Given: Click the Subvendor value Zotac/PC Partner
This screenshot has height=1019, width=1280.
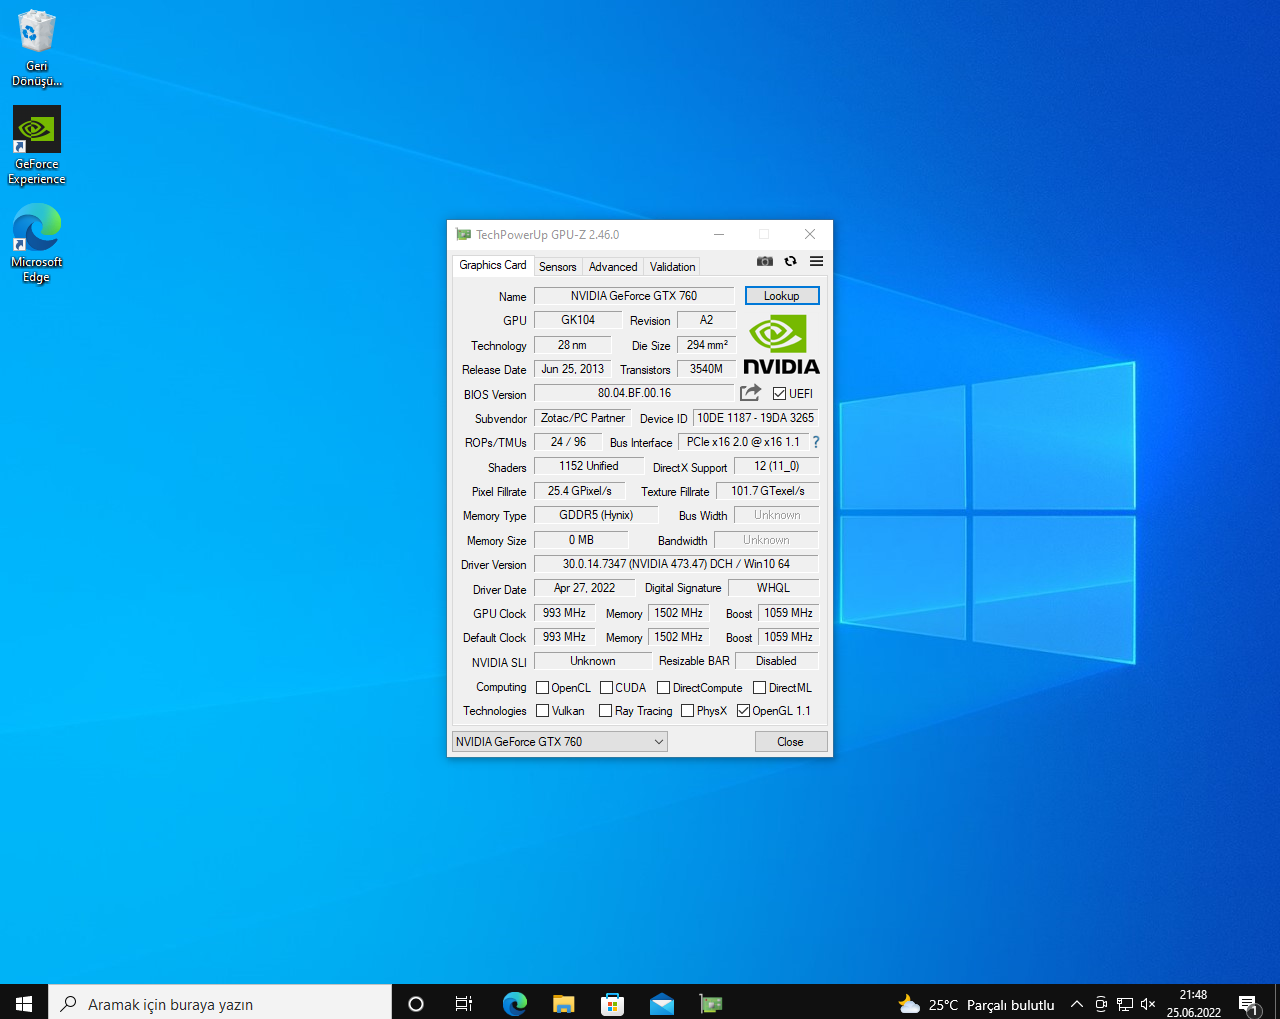Looking at the screenshot, I should 583,418.
